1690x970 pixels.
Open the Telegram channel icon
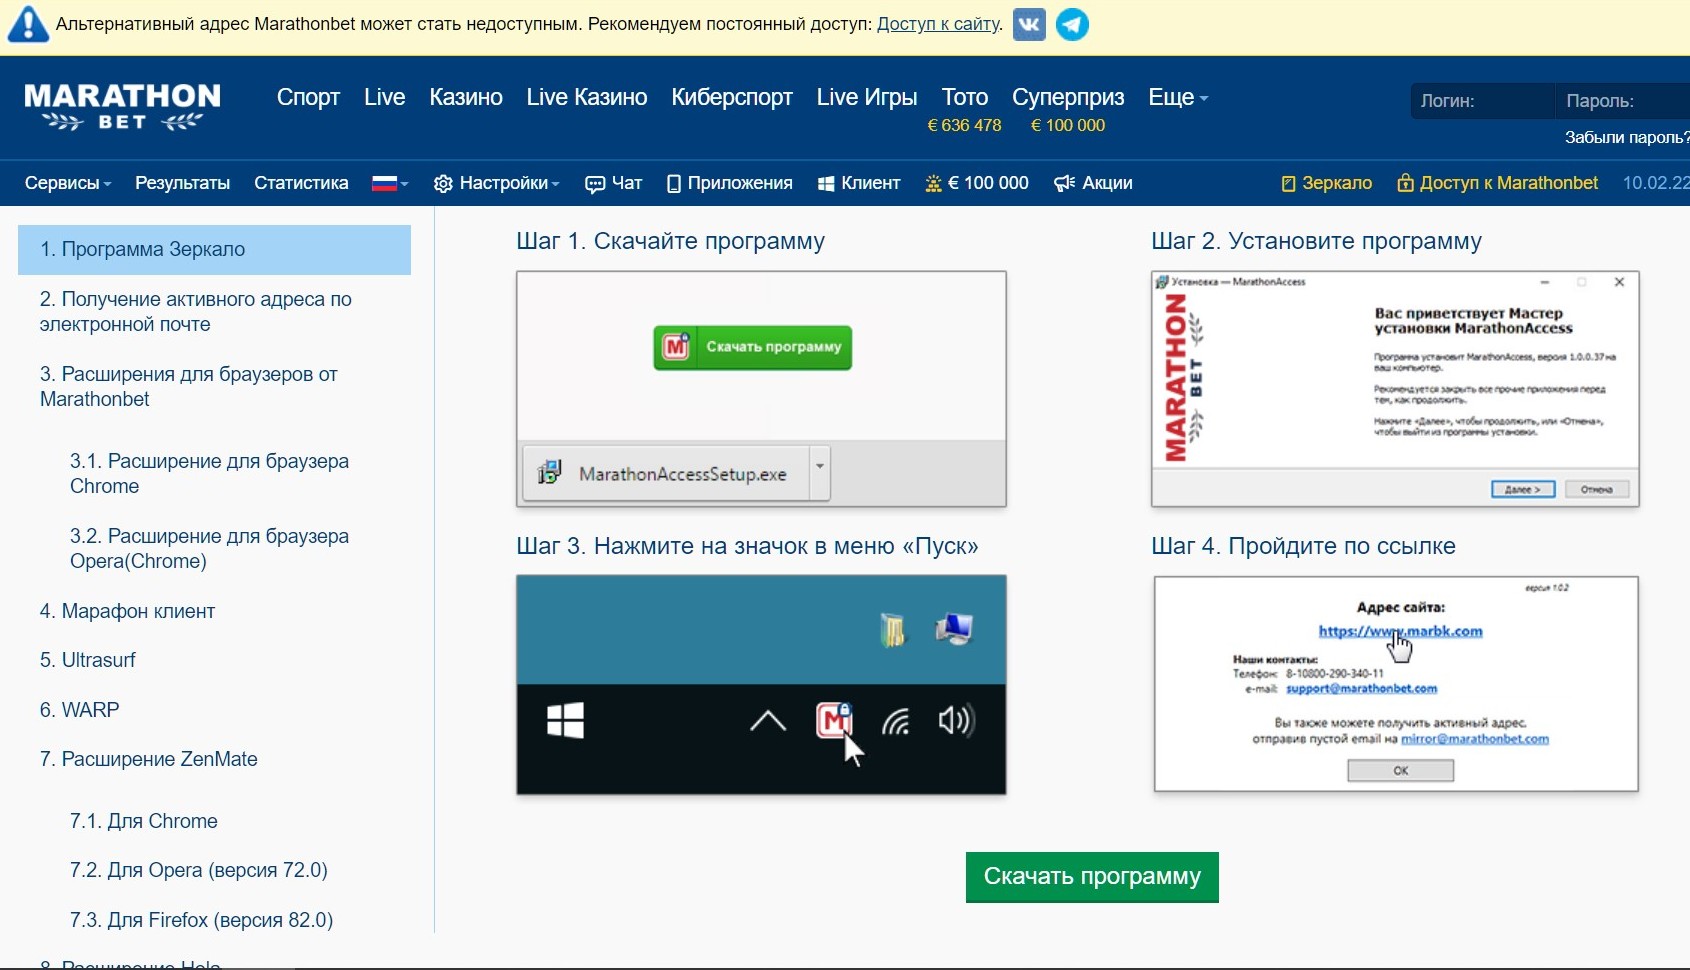(1072, 24)
